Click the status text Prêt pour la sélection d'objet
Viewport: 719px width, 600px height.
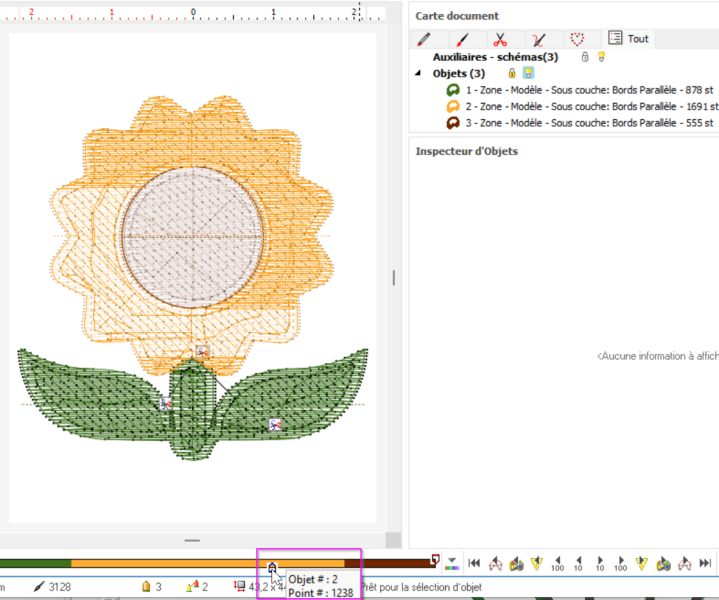422,587
